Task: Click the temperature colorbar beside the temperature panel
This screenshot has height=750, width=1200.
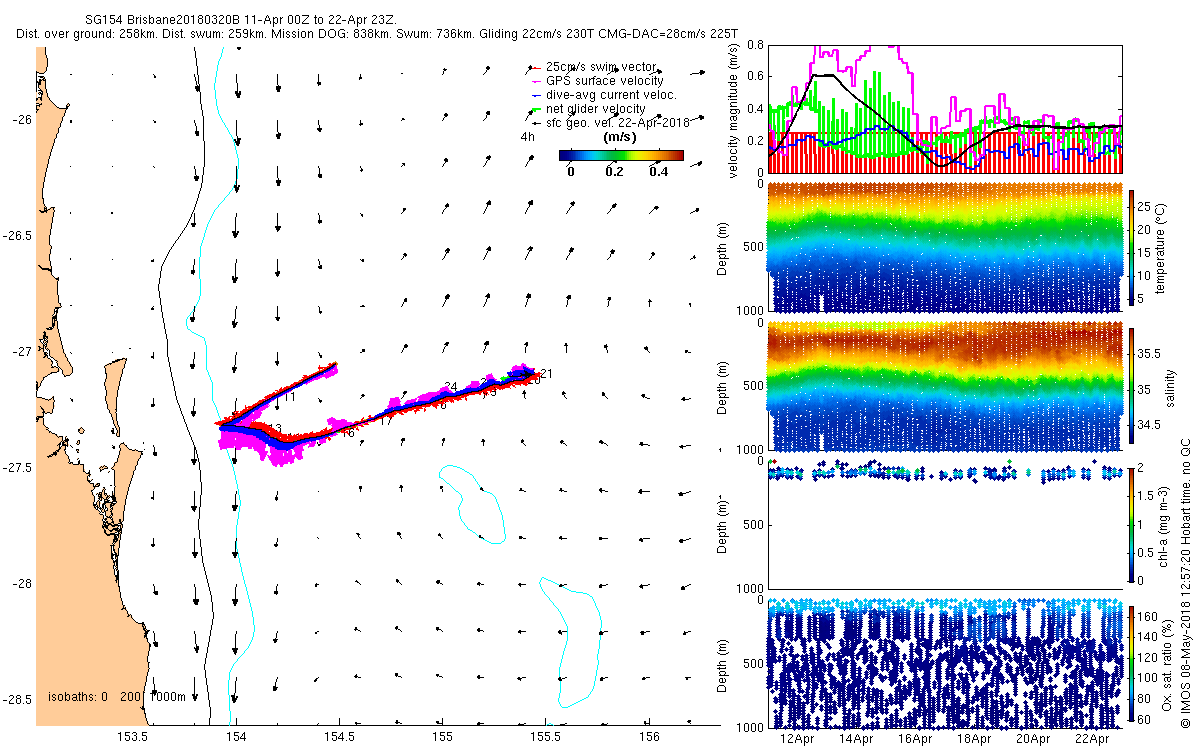Action: (1132, 247)
